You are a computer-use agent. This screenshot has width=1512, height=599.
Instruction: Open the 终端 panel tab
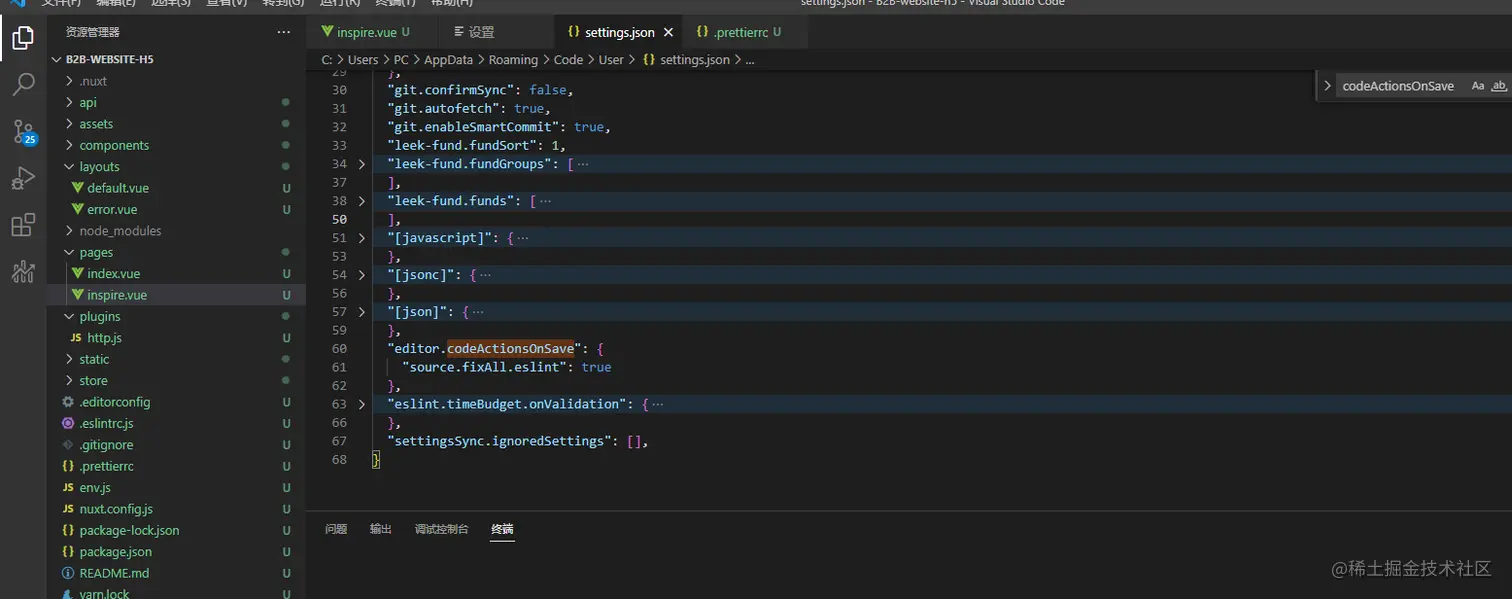(x=502, y=529)
